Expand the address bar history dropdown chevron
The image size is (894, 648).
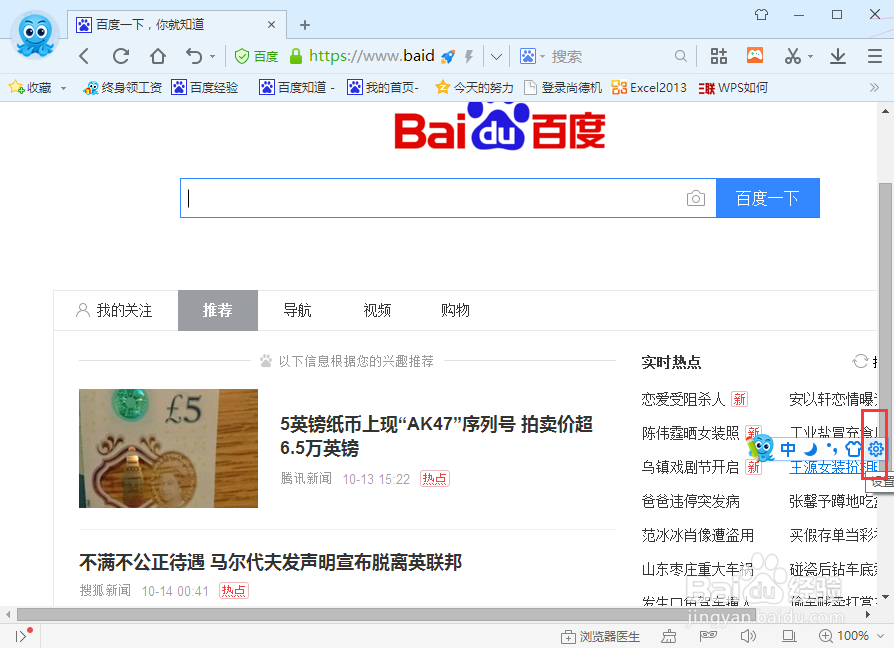[x=496, y=56]
